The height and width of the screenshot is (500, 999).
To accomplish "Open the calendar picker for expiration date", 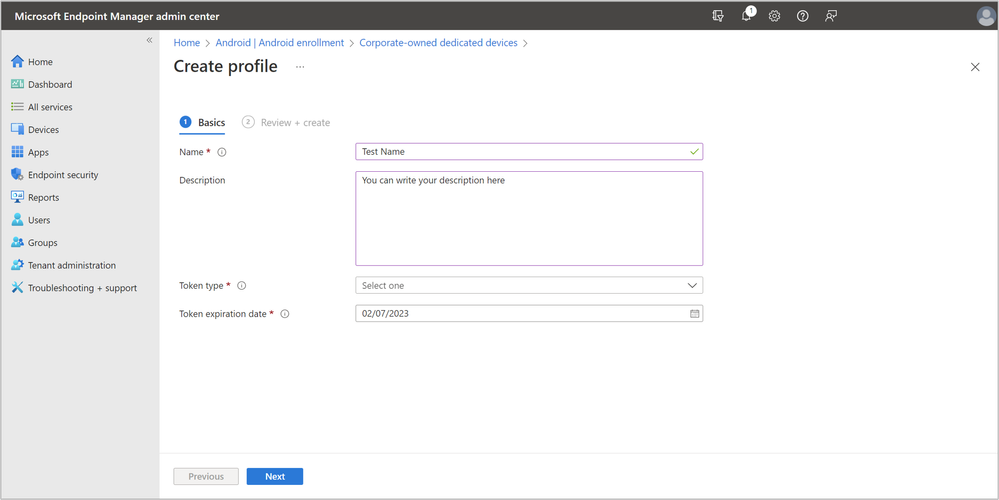I will (694, 314).
